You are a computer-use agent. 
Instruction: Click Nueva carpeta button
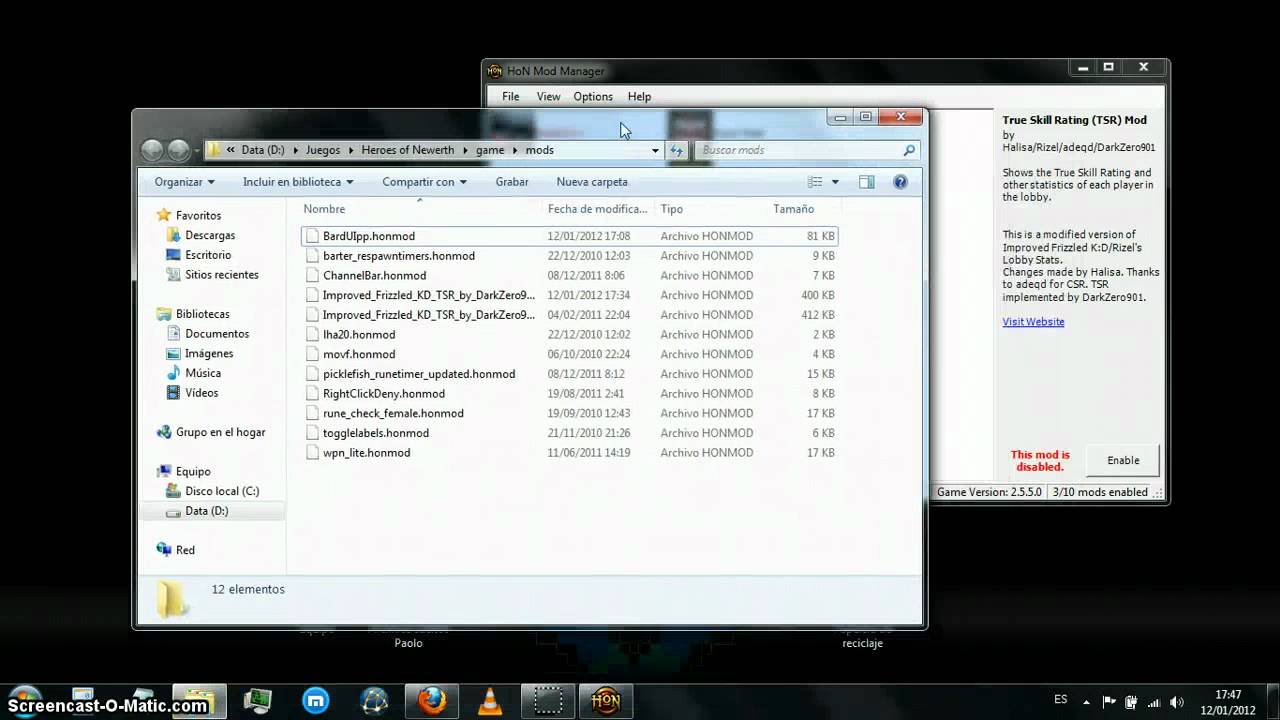592,182
